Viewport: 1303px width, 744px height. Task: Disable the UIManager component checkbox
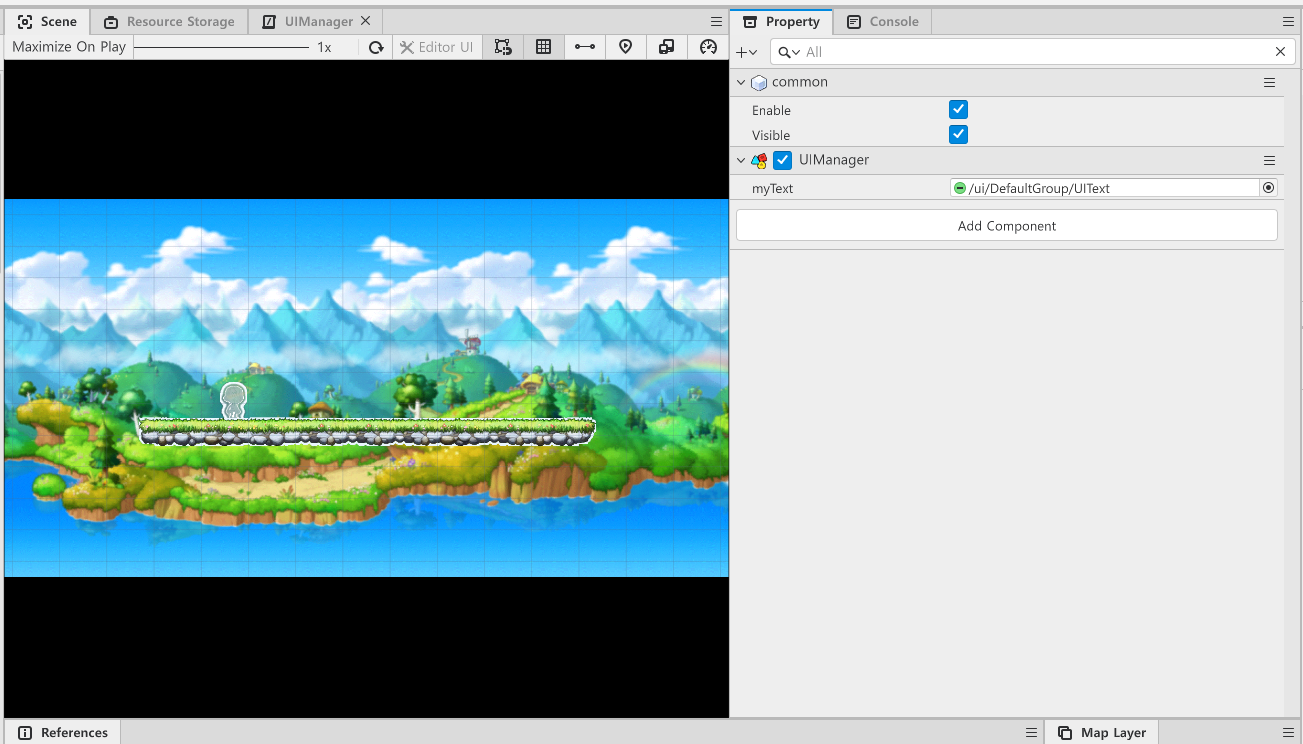point(783,160)
